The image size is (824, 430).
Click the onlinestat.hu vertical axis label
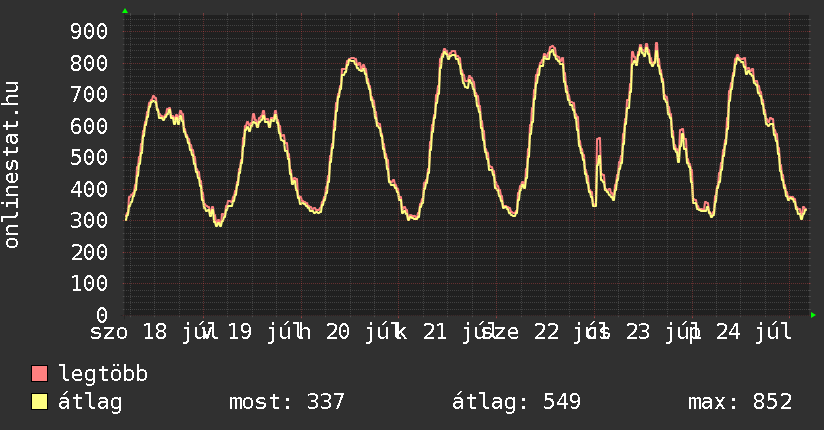point(12,164)
